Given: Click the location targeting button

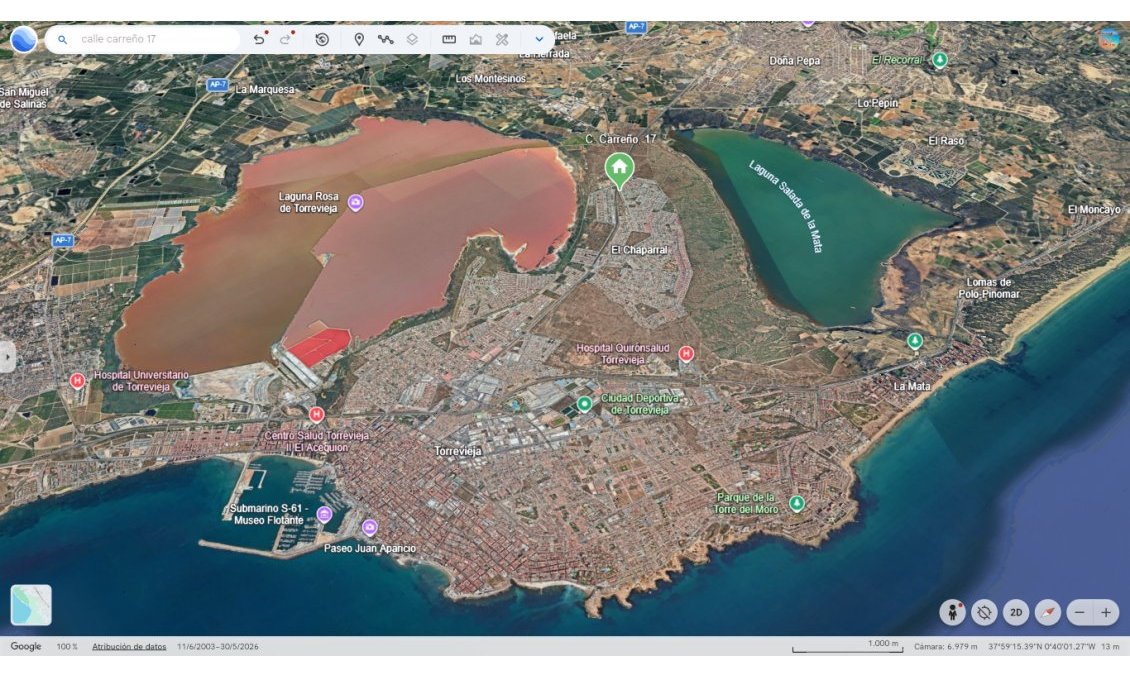Looking at the screenshot, I should click(x=984, y=612).
